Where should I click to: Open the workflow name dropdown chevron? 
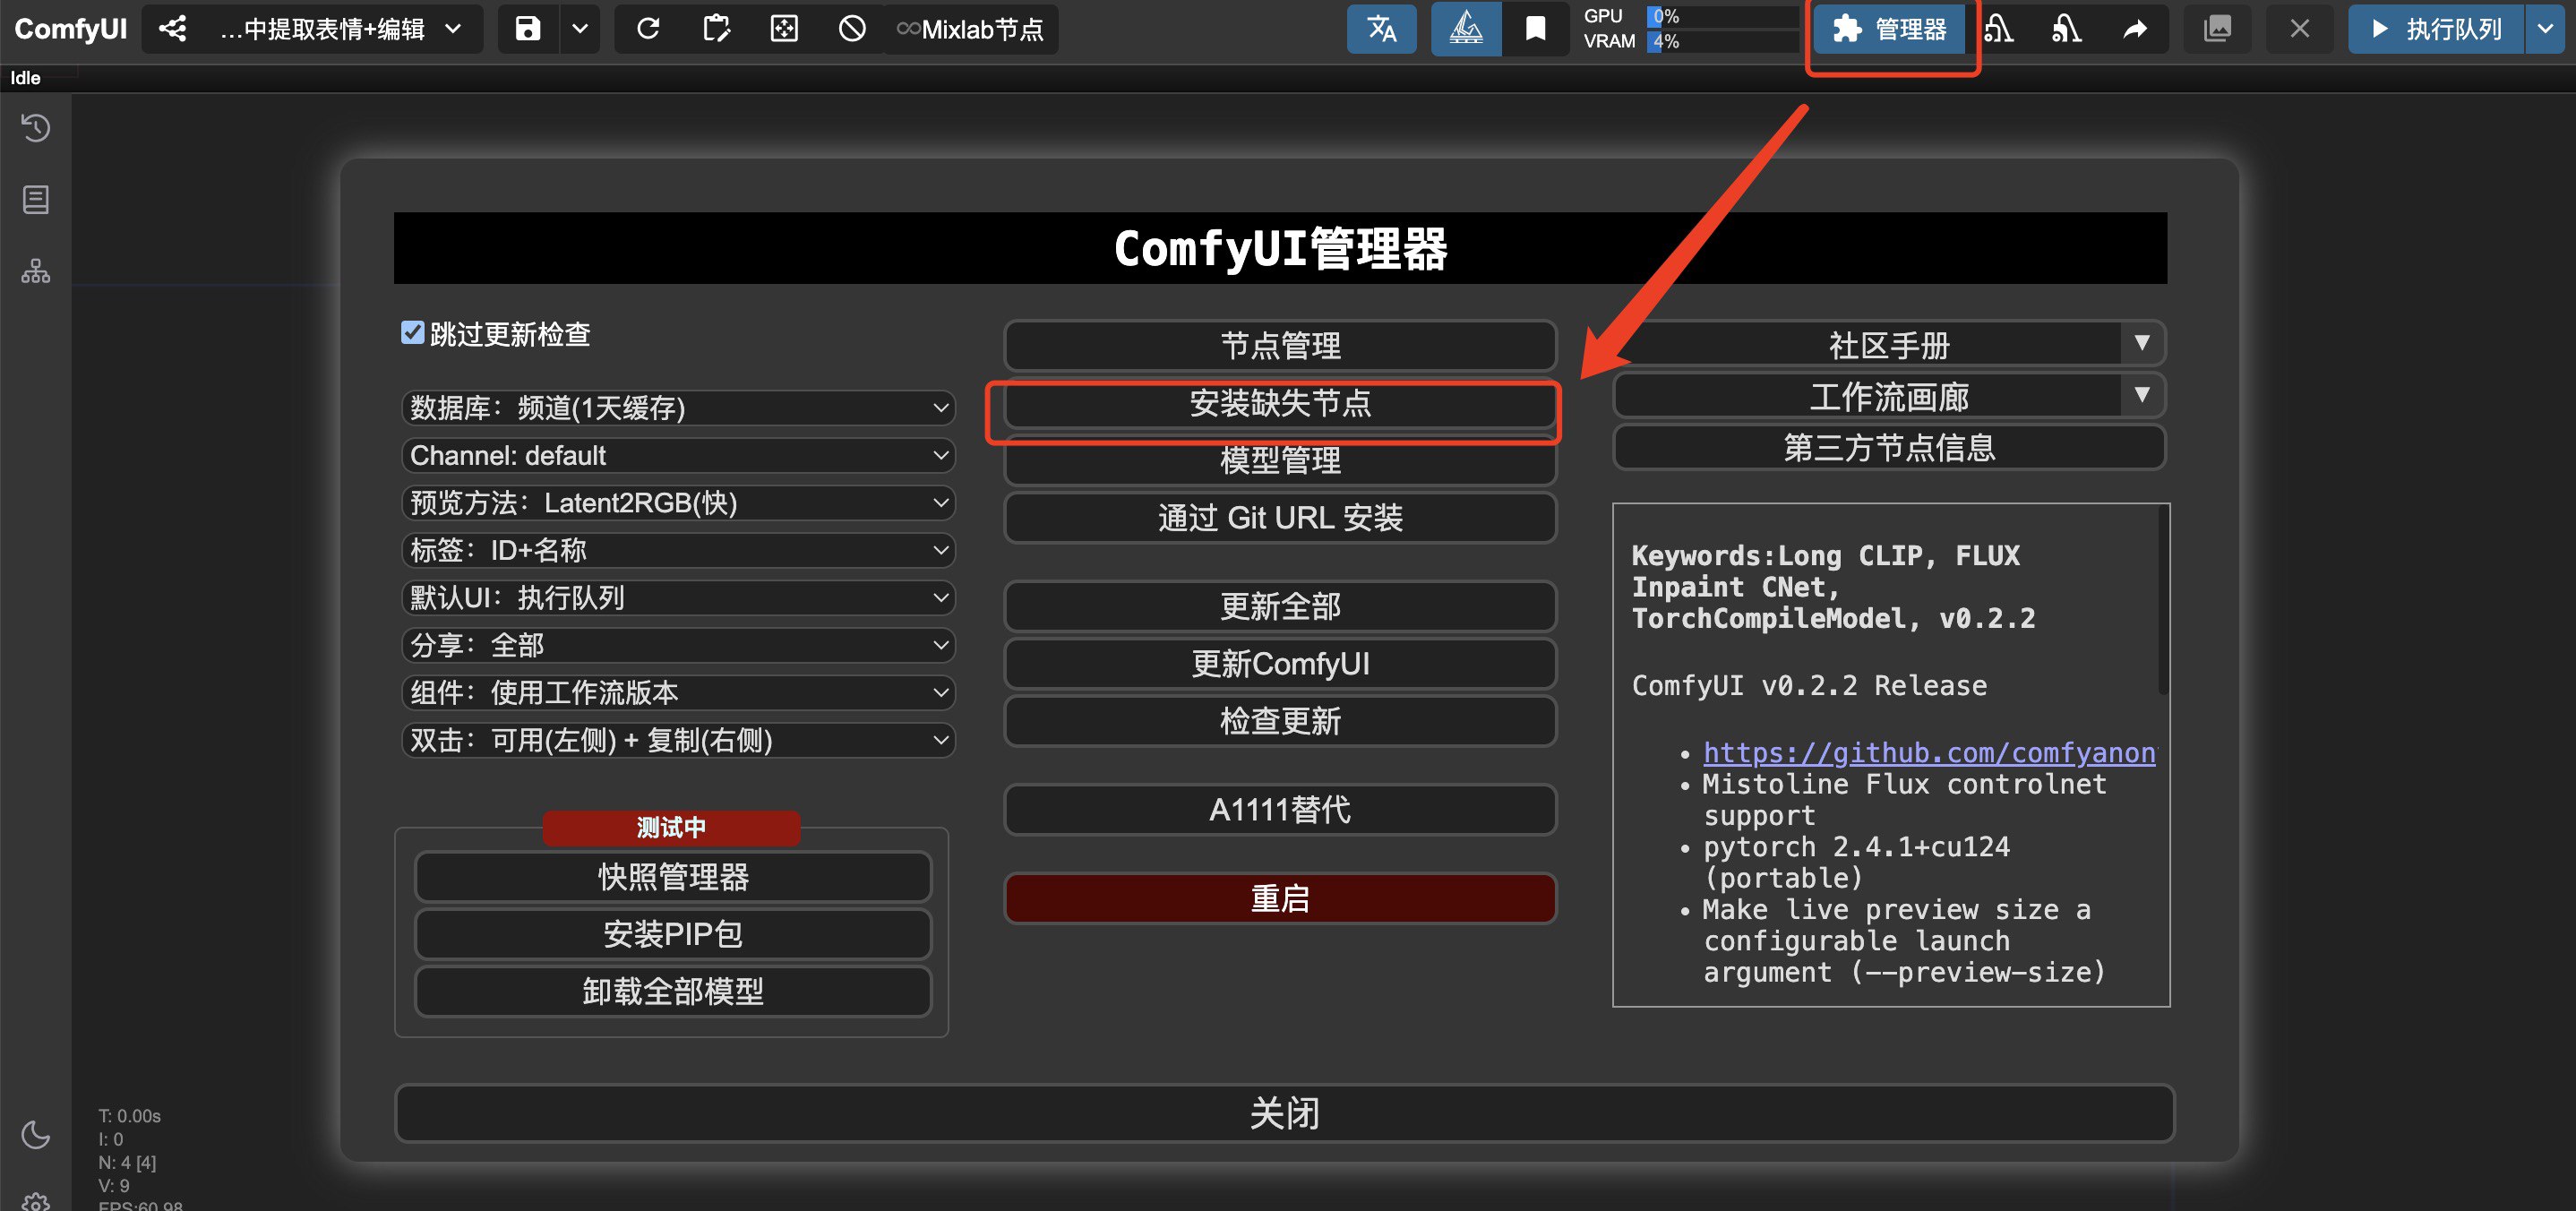click(453, 29)
